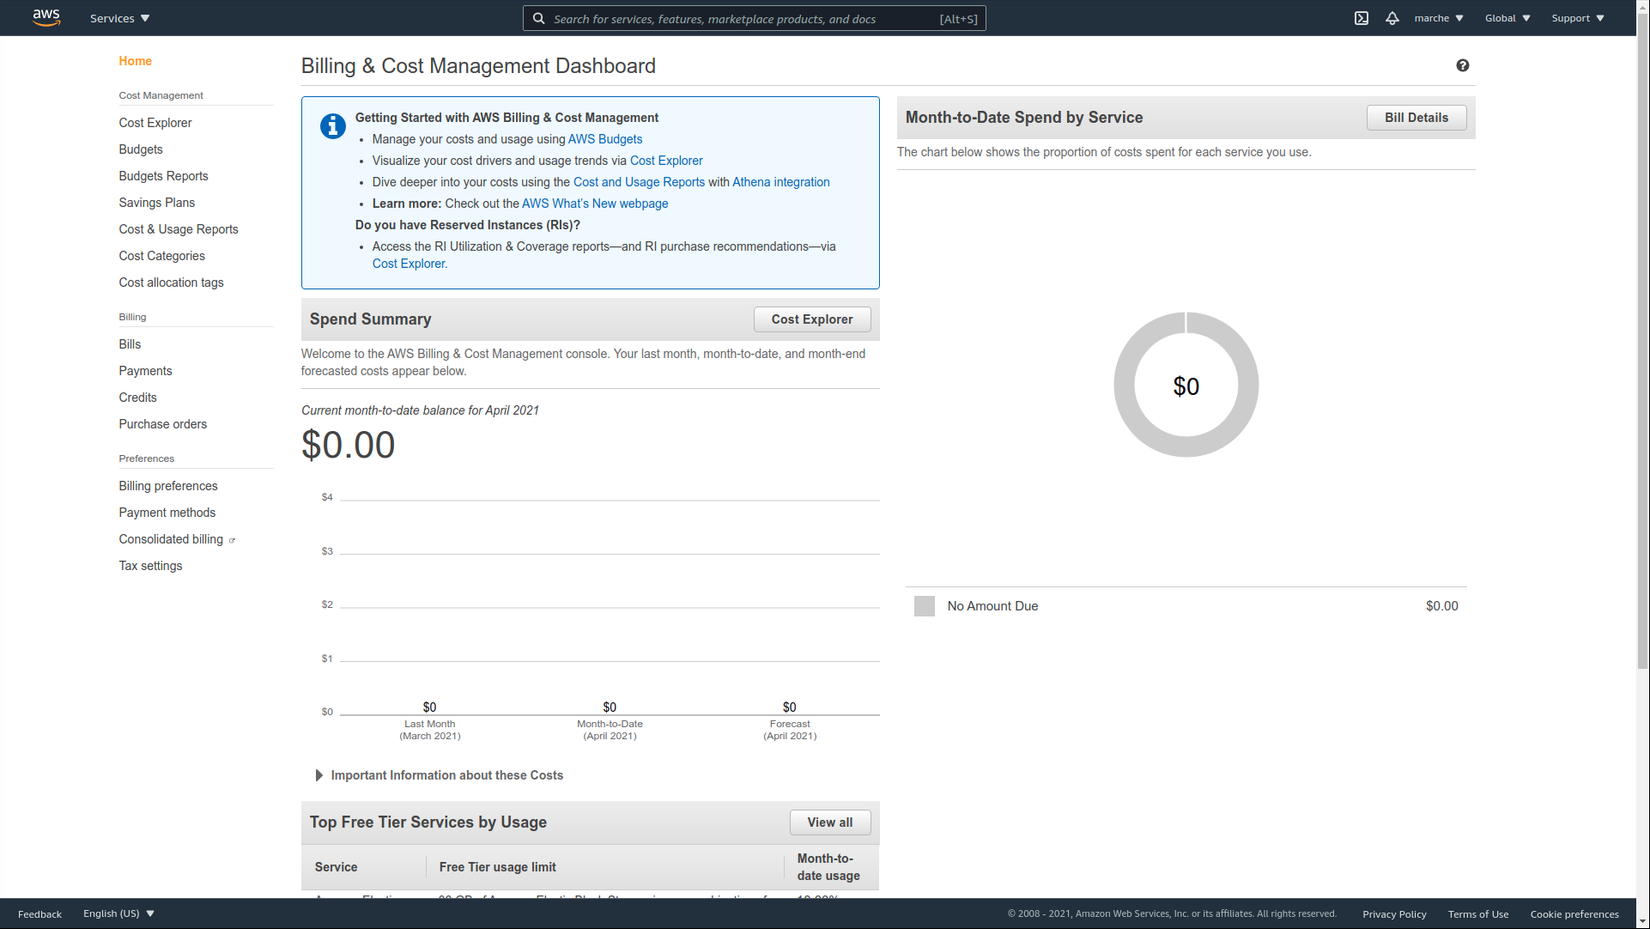Click the Month-to-Date (April 2021) chart label
The image size is (1650, 929).
tap(610, 730)
